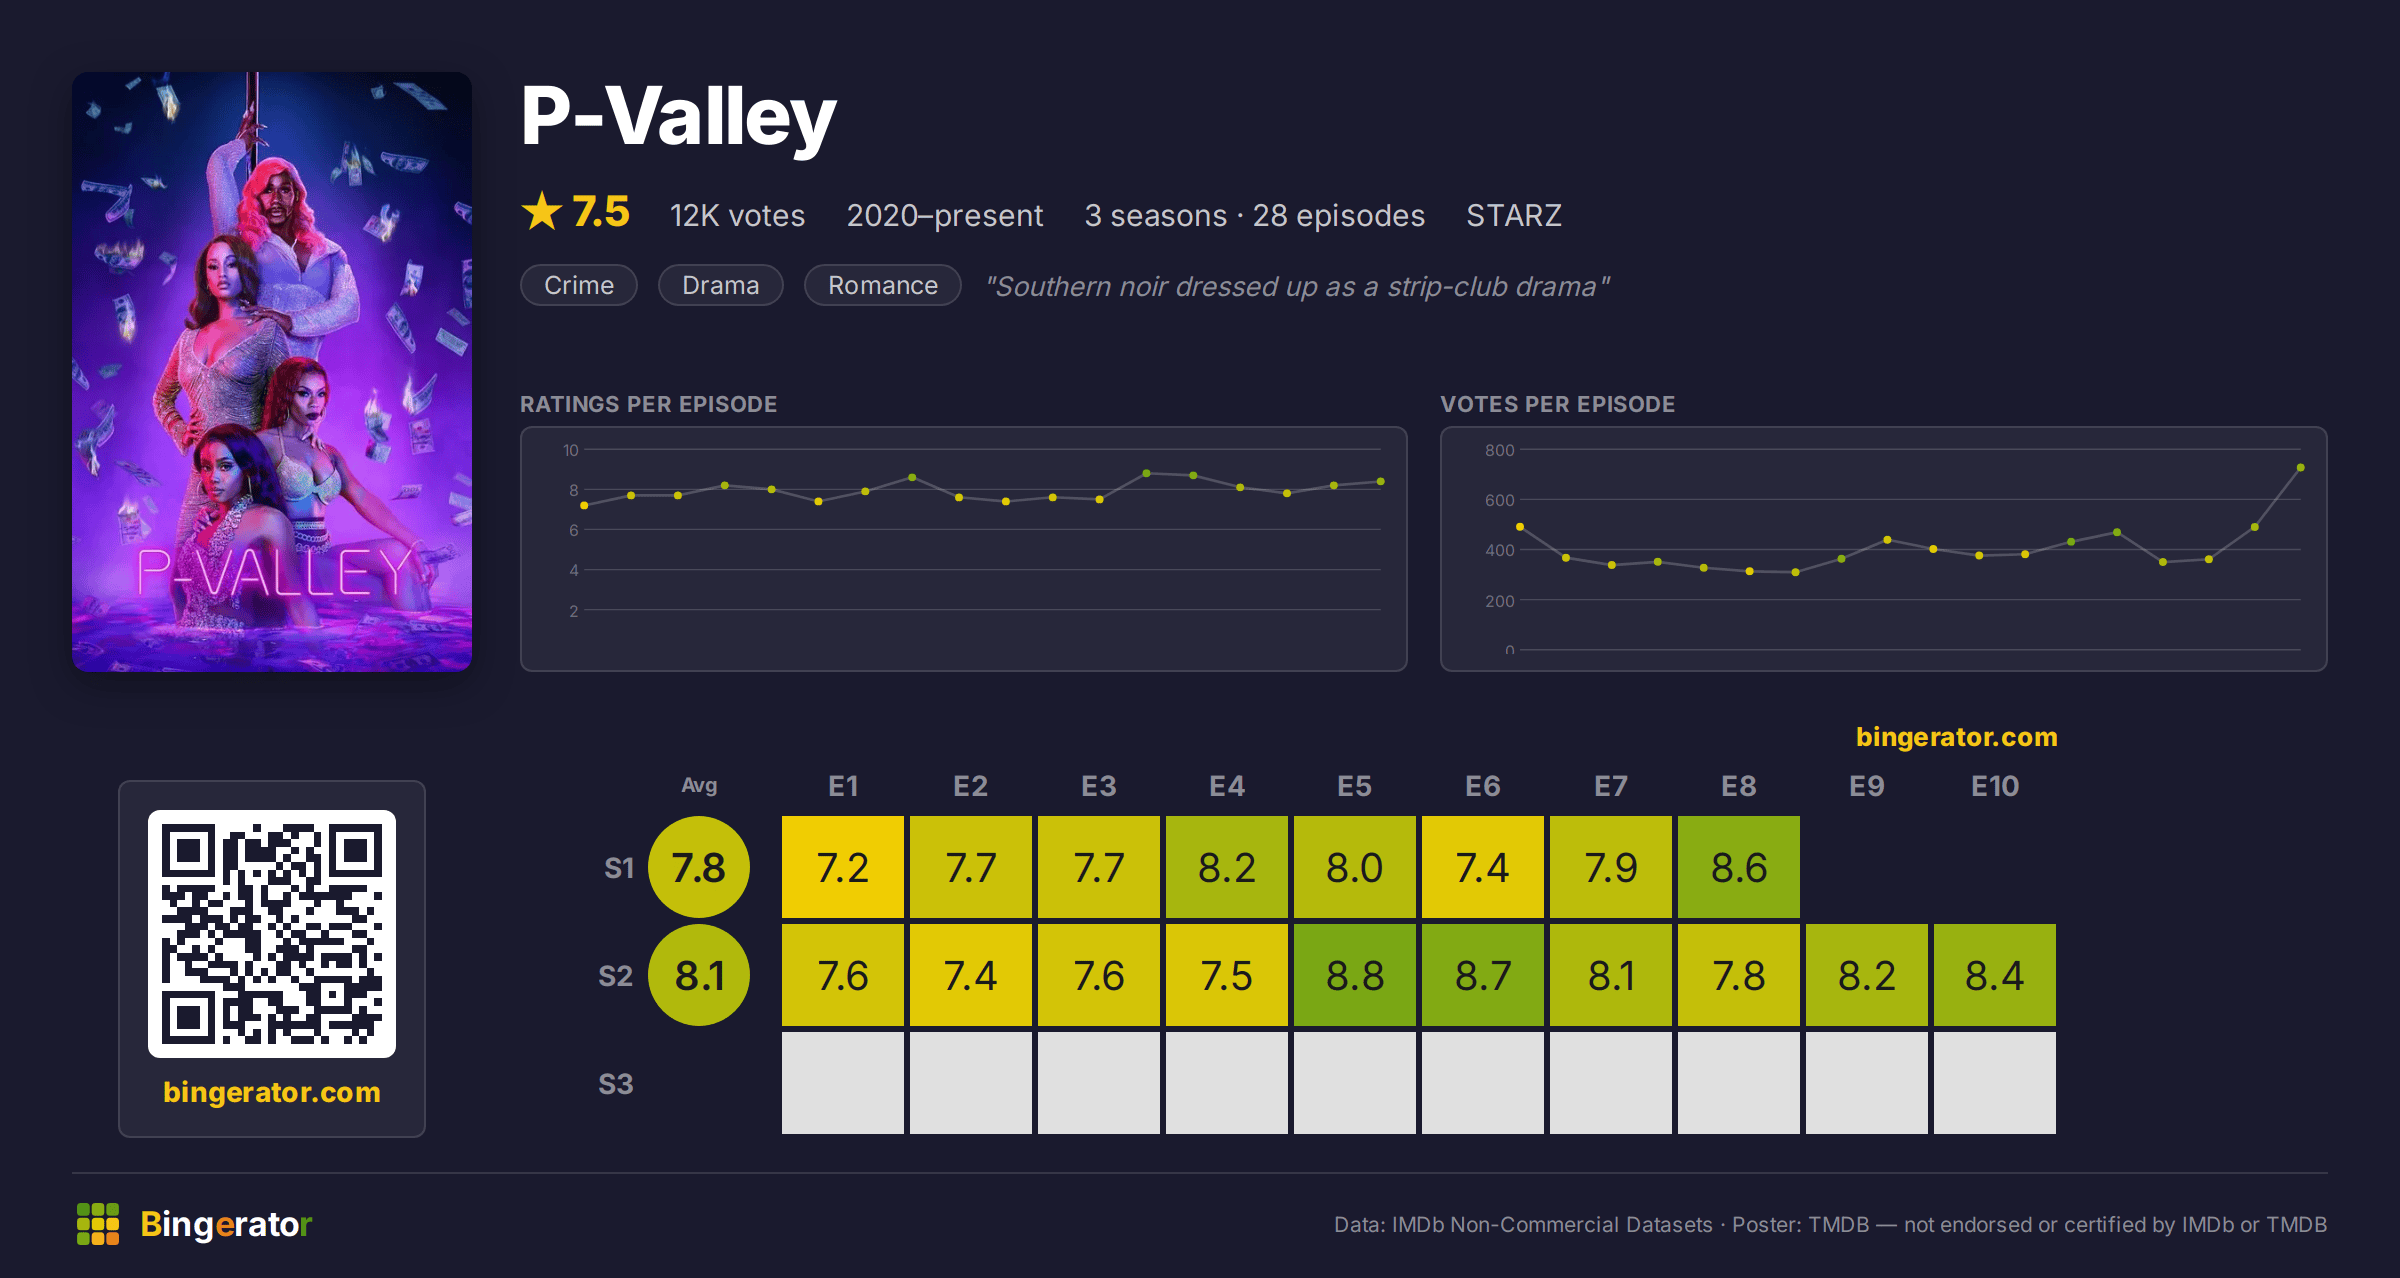Click the S1 average 7.8 circle
The height and width of the screenshot is (1278, 2400).
pyautogui.click(x=699, y=867)
